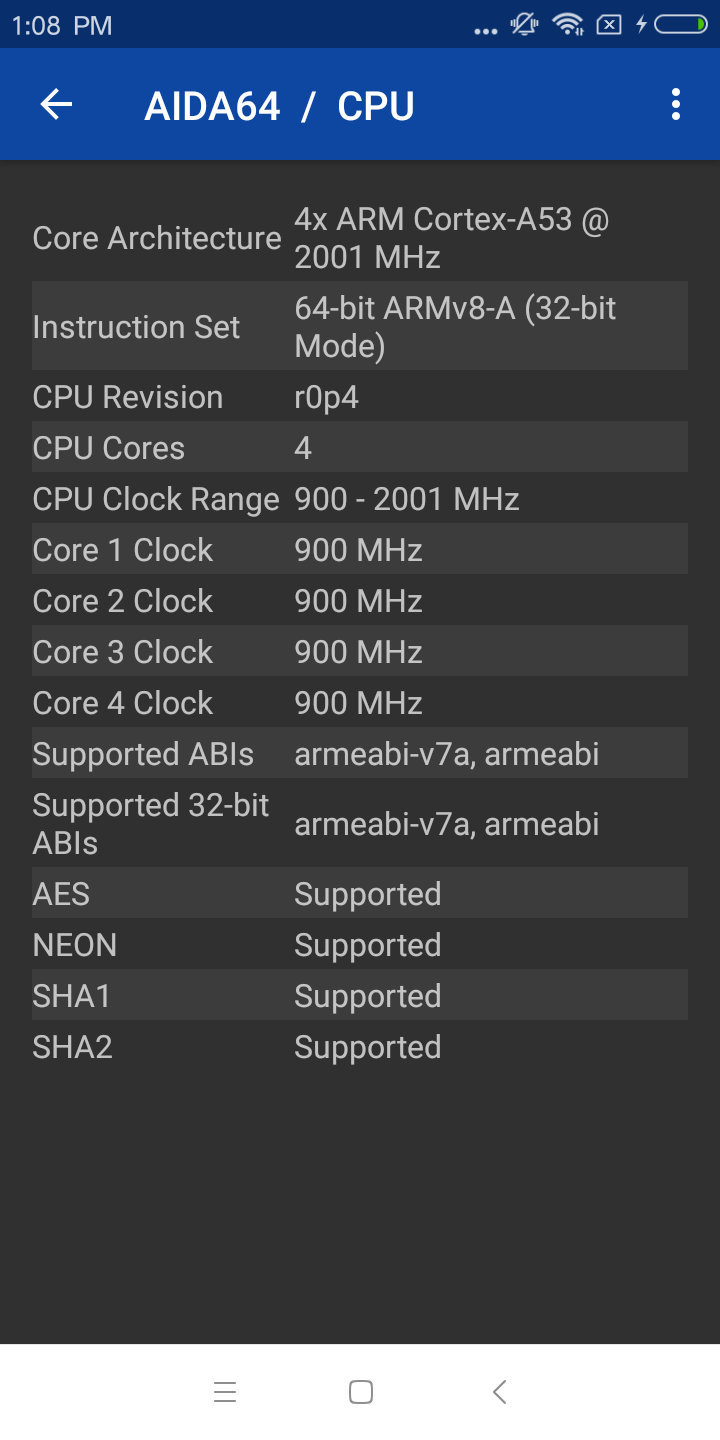Select the CPU Clock Range row
The image size is (720, 1440).
tap(360, 499)
